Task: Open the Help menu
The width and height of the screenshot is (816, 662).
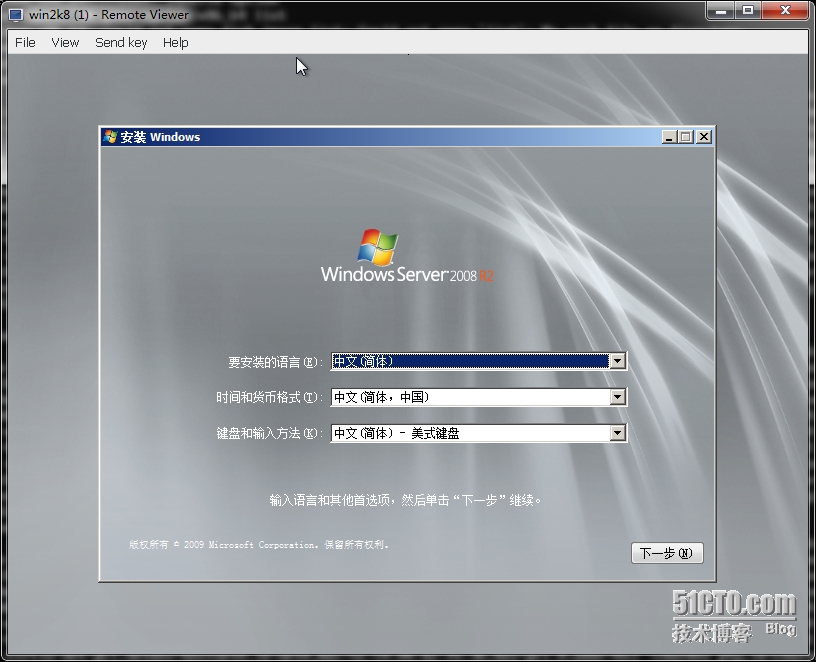Action: (x=175, y=43)
